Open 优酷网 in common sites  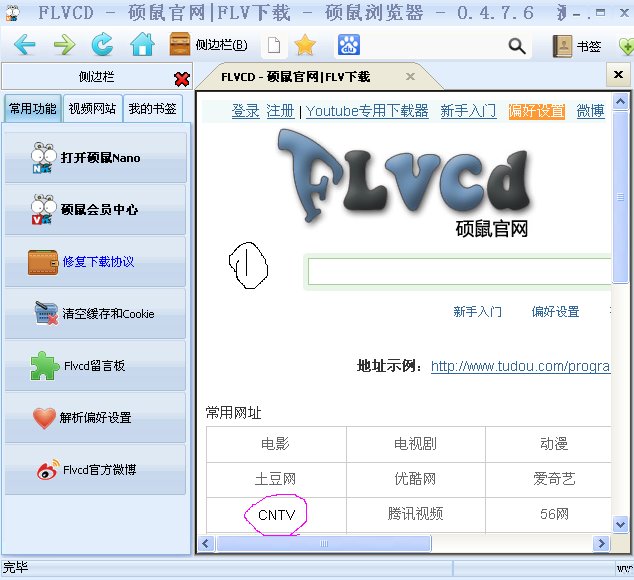[415, 479]
